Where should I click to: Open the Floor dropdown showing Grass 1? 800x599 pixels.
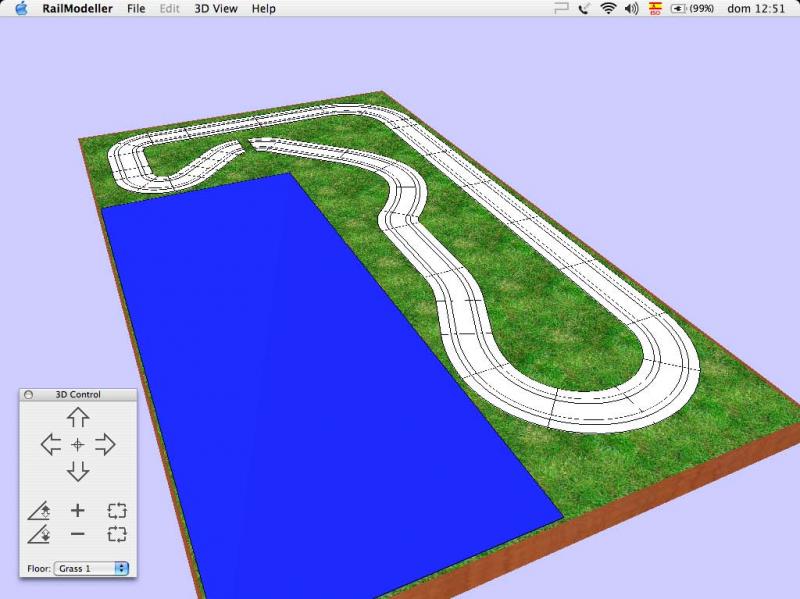92,568
